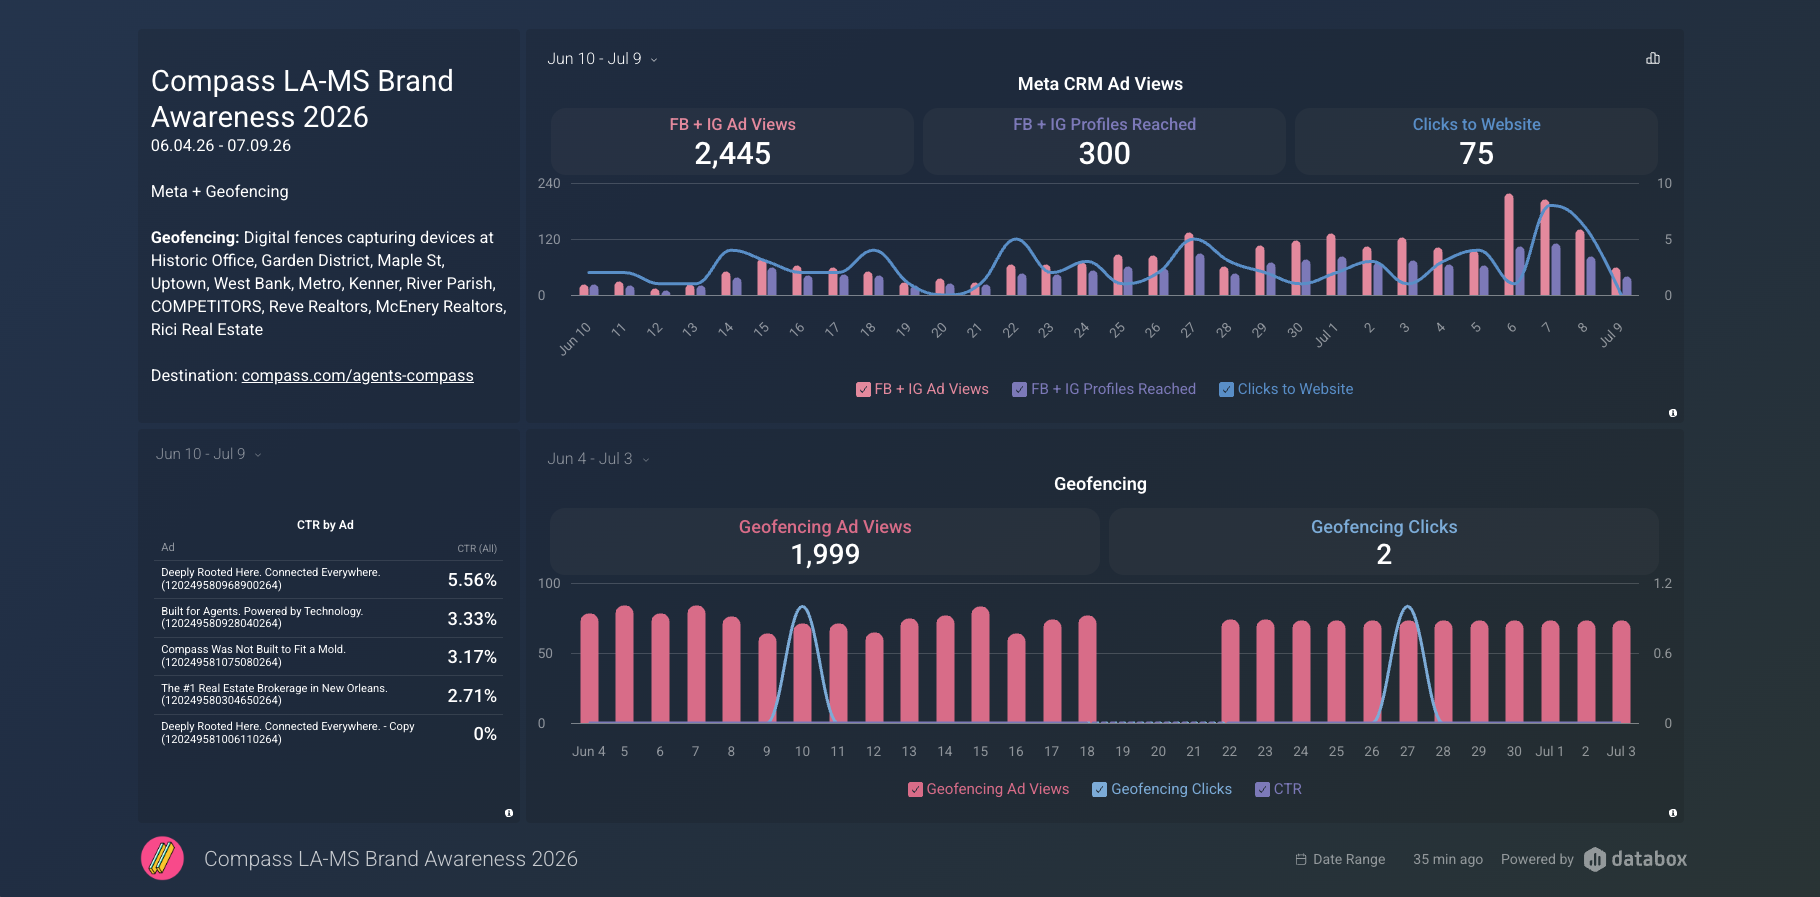Click the Jun 10 bar in Geofencing chart
The width and height of the screenshot is (1820, 897).
(x=803, y=672)
